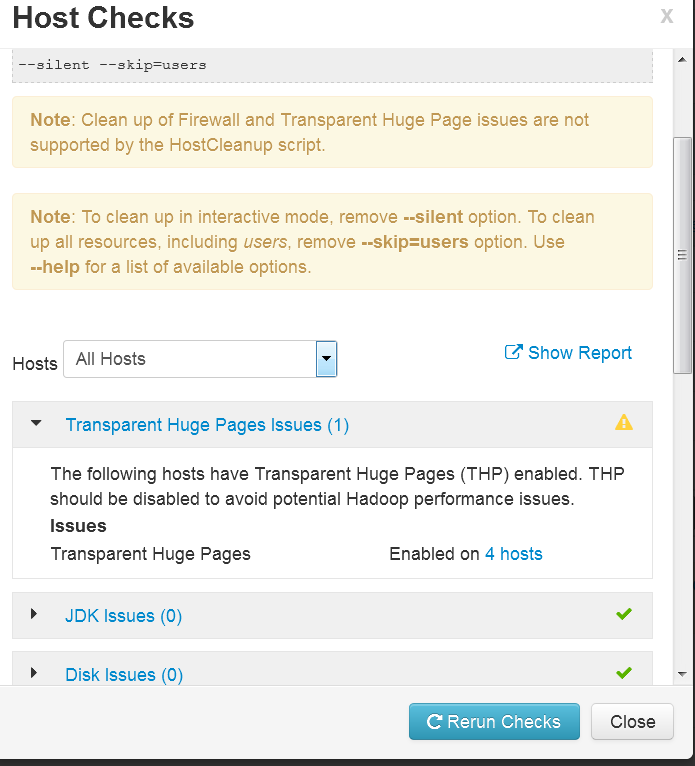Image resolution: width=695 pixels, height=766 pixels.
Task: Click the 'Host Checks' dialog title
Action: pos(103,18)
